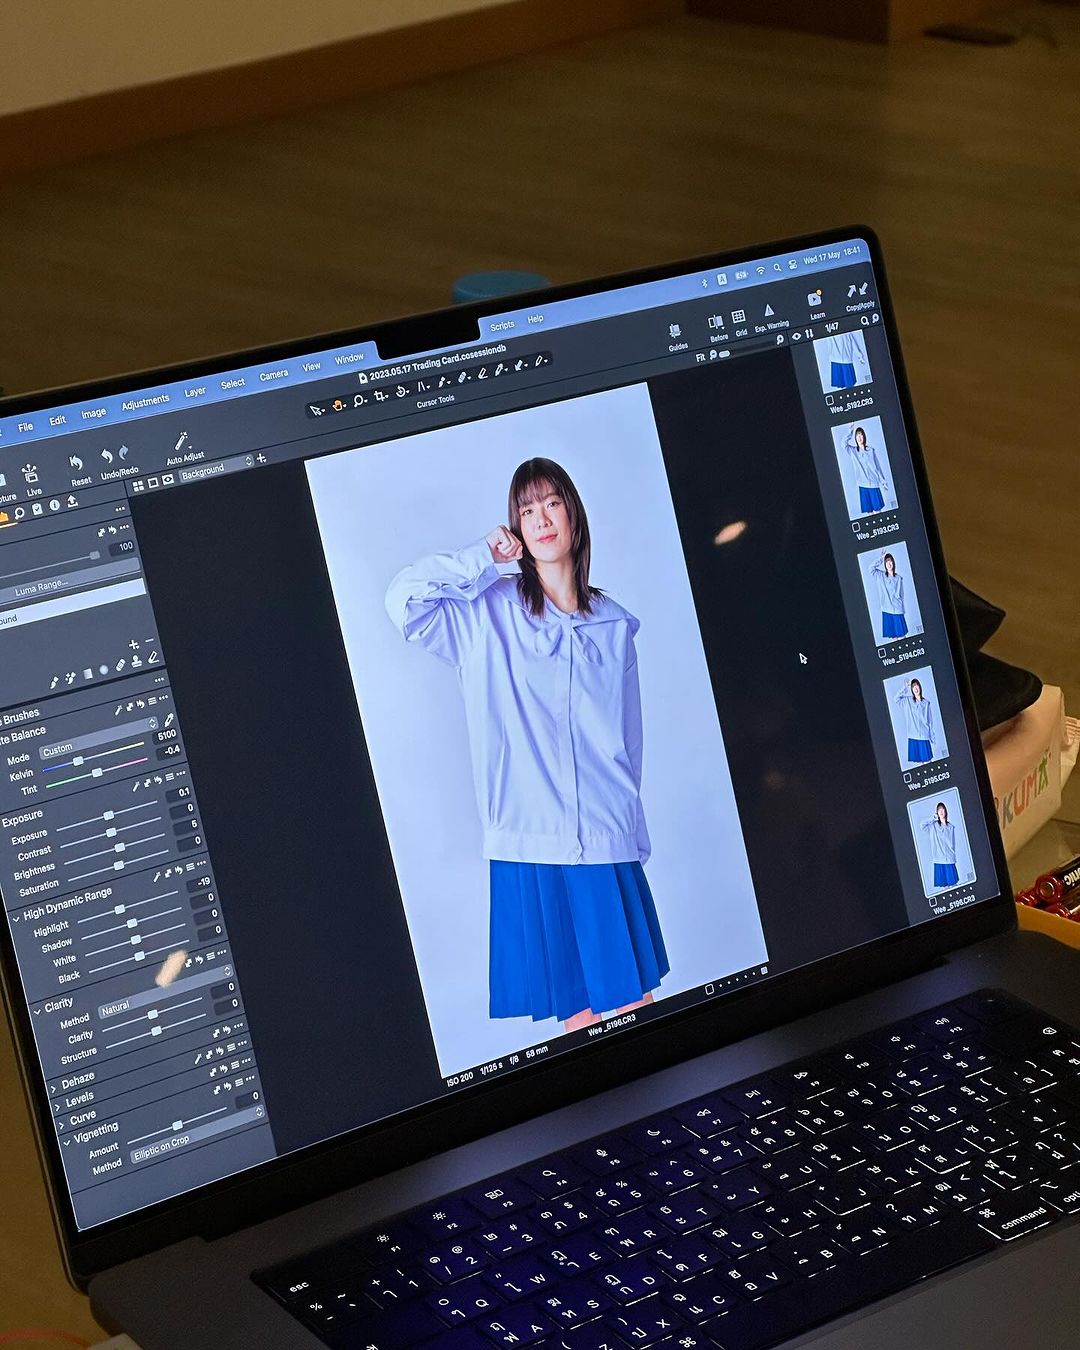Click the Fit zoom label
The height and width of the screenshot is (1350, 1080).
700,357
